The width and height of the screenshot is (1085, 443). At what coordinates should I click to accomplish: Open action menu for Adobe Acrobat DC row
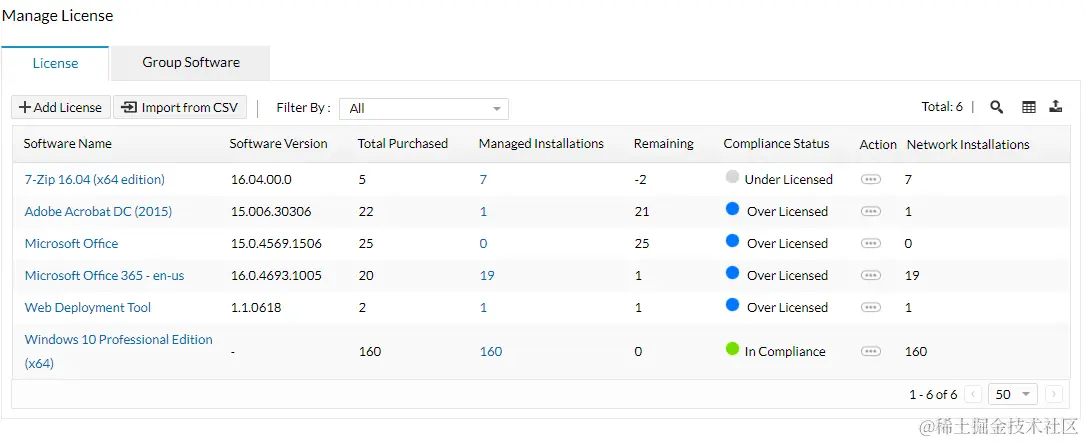(x=870, y=211)
